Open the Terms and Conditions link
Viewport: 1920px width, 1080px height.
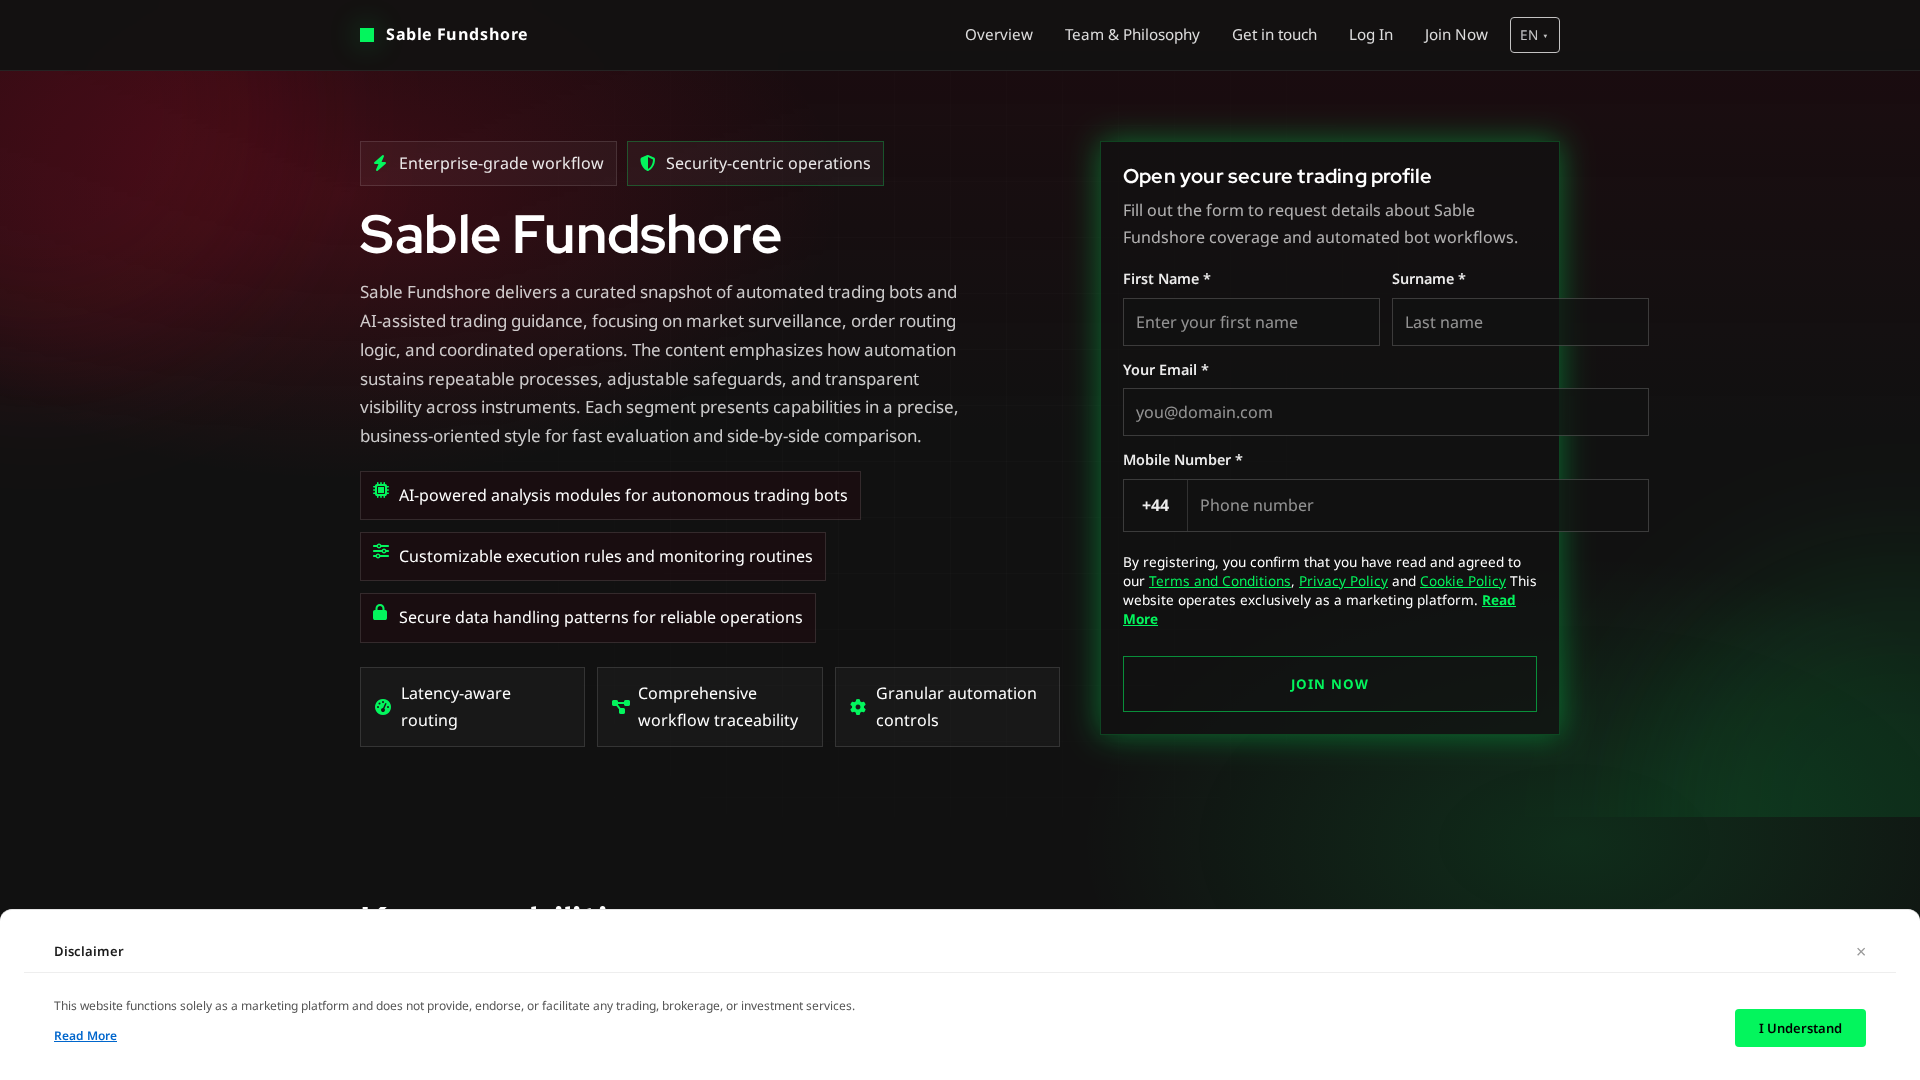click(x=1219, y=581)
